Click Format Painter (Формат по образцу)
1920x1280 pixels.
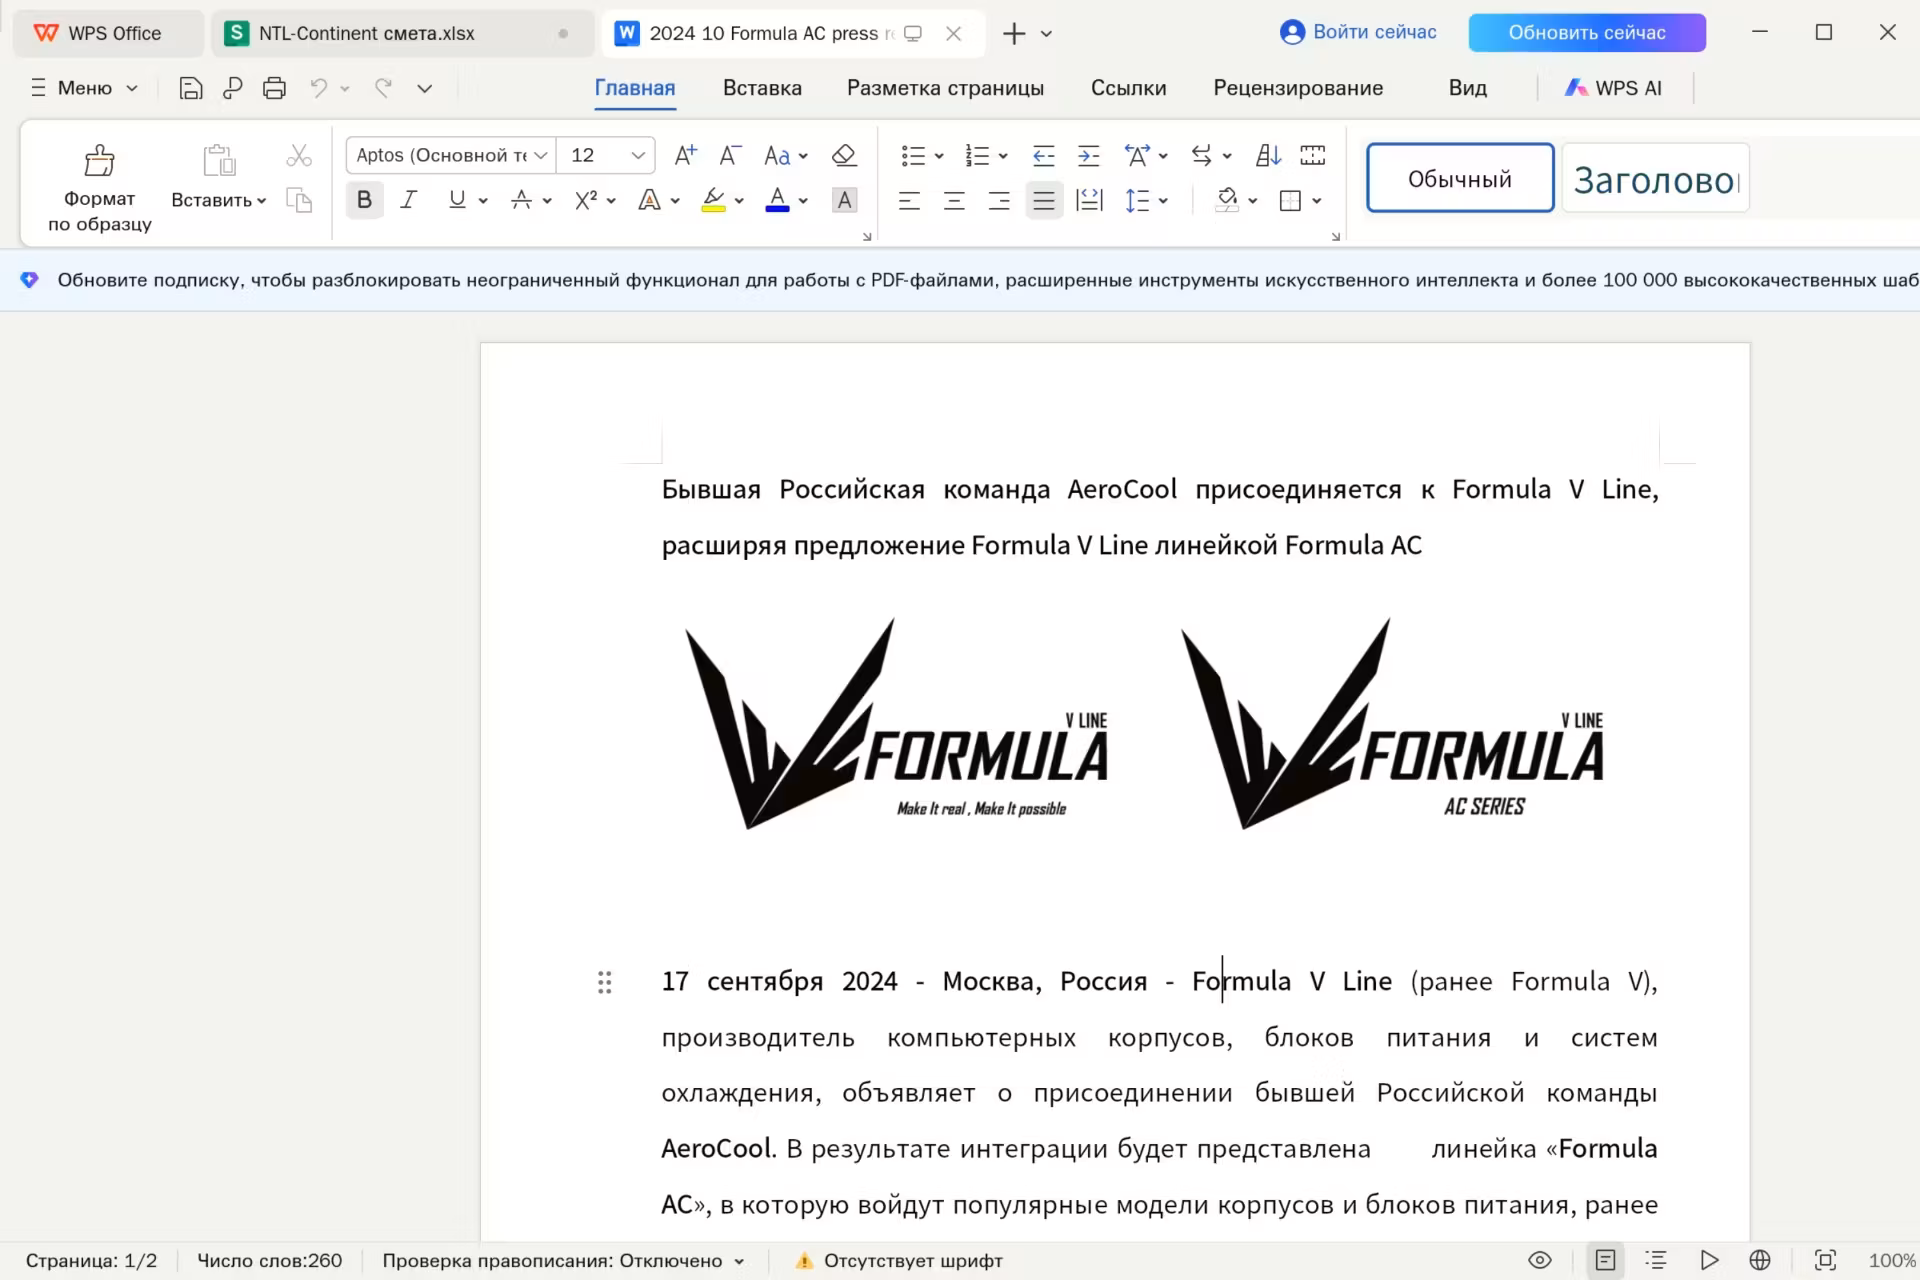[x=100, y=188]
